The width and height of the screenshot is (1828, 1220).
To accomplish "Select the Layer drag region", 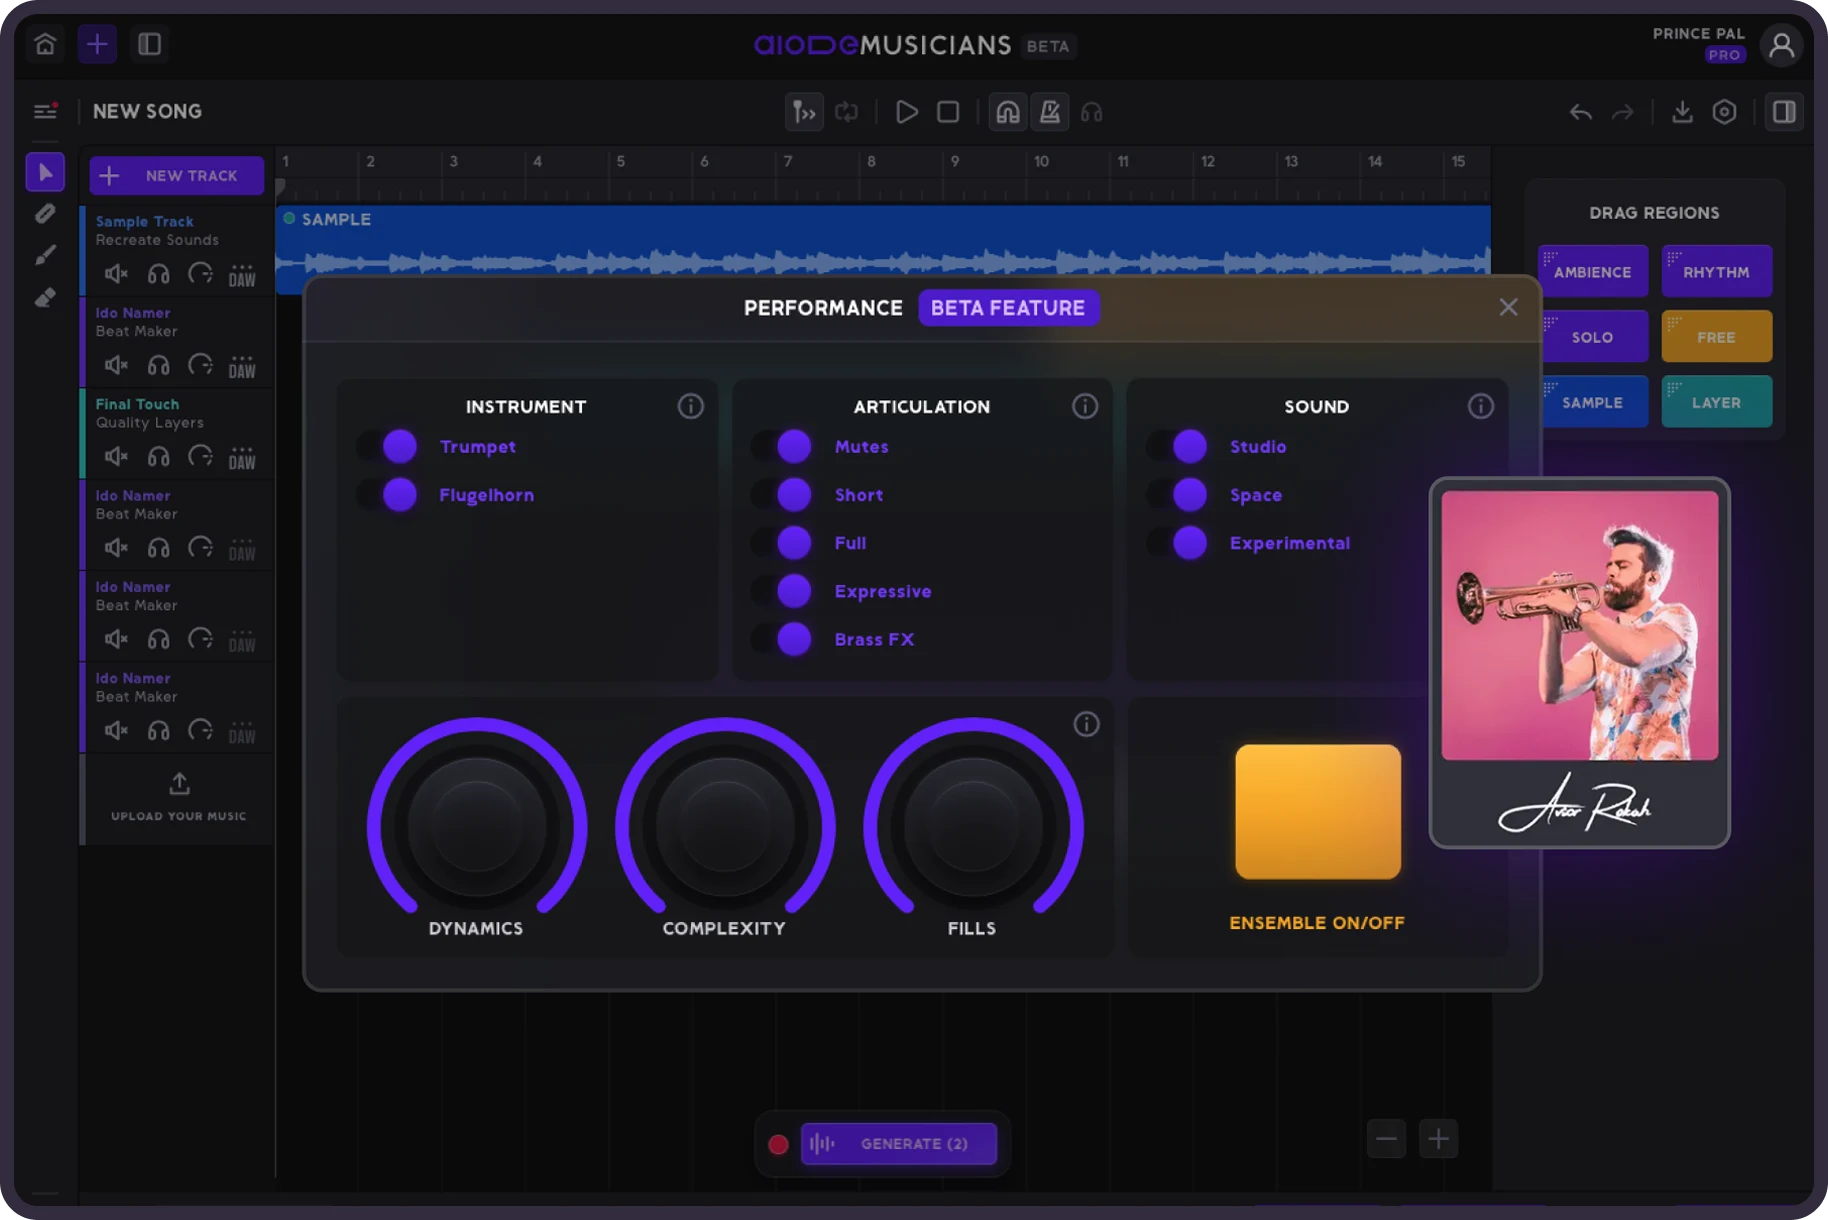I will point(1716,402).
